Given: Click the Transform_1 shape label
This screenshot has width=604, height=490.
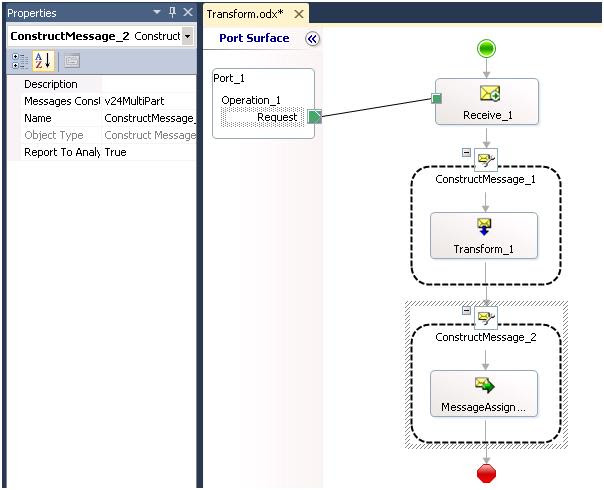Looking at the screenshot, I should 483,249.
